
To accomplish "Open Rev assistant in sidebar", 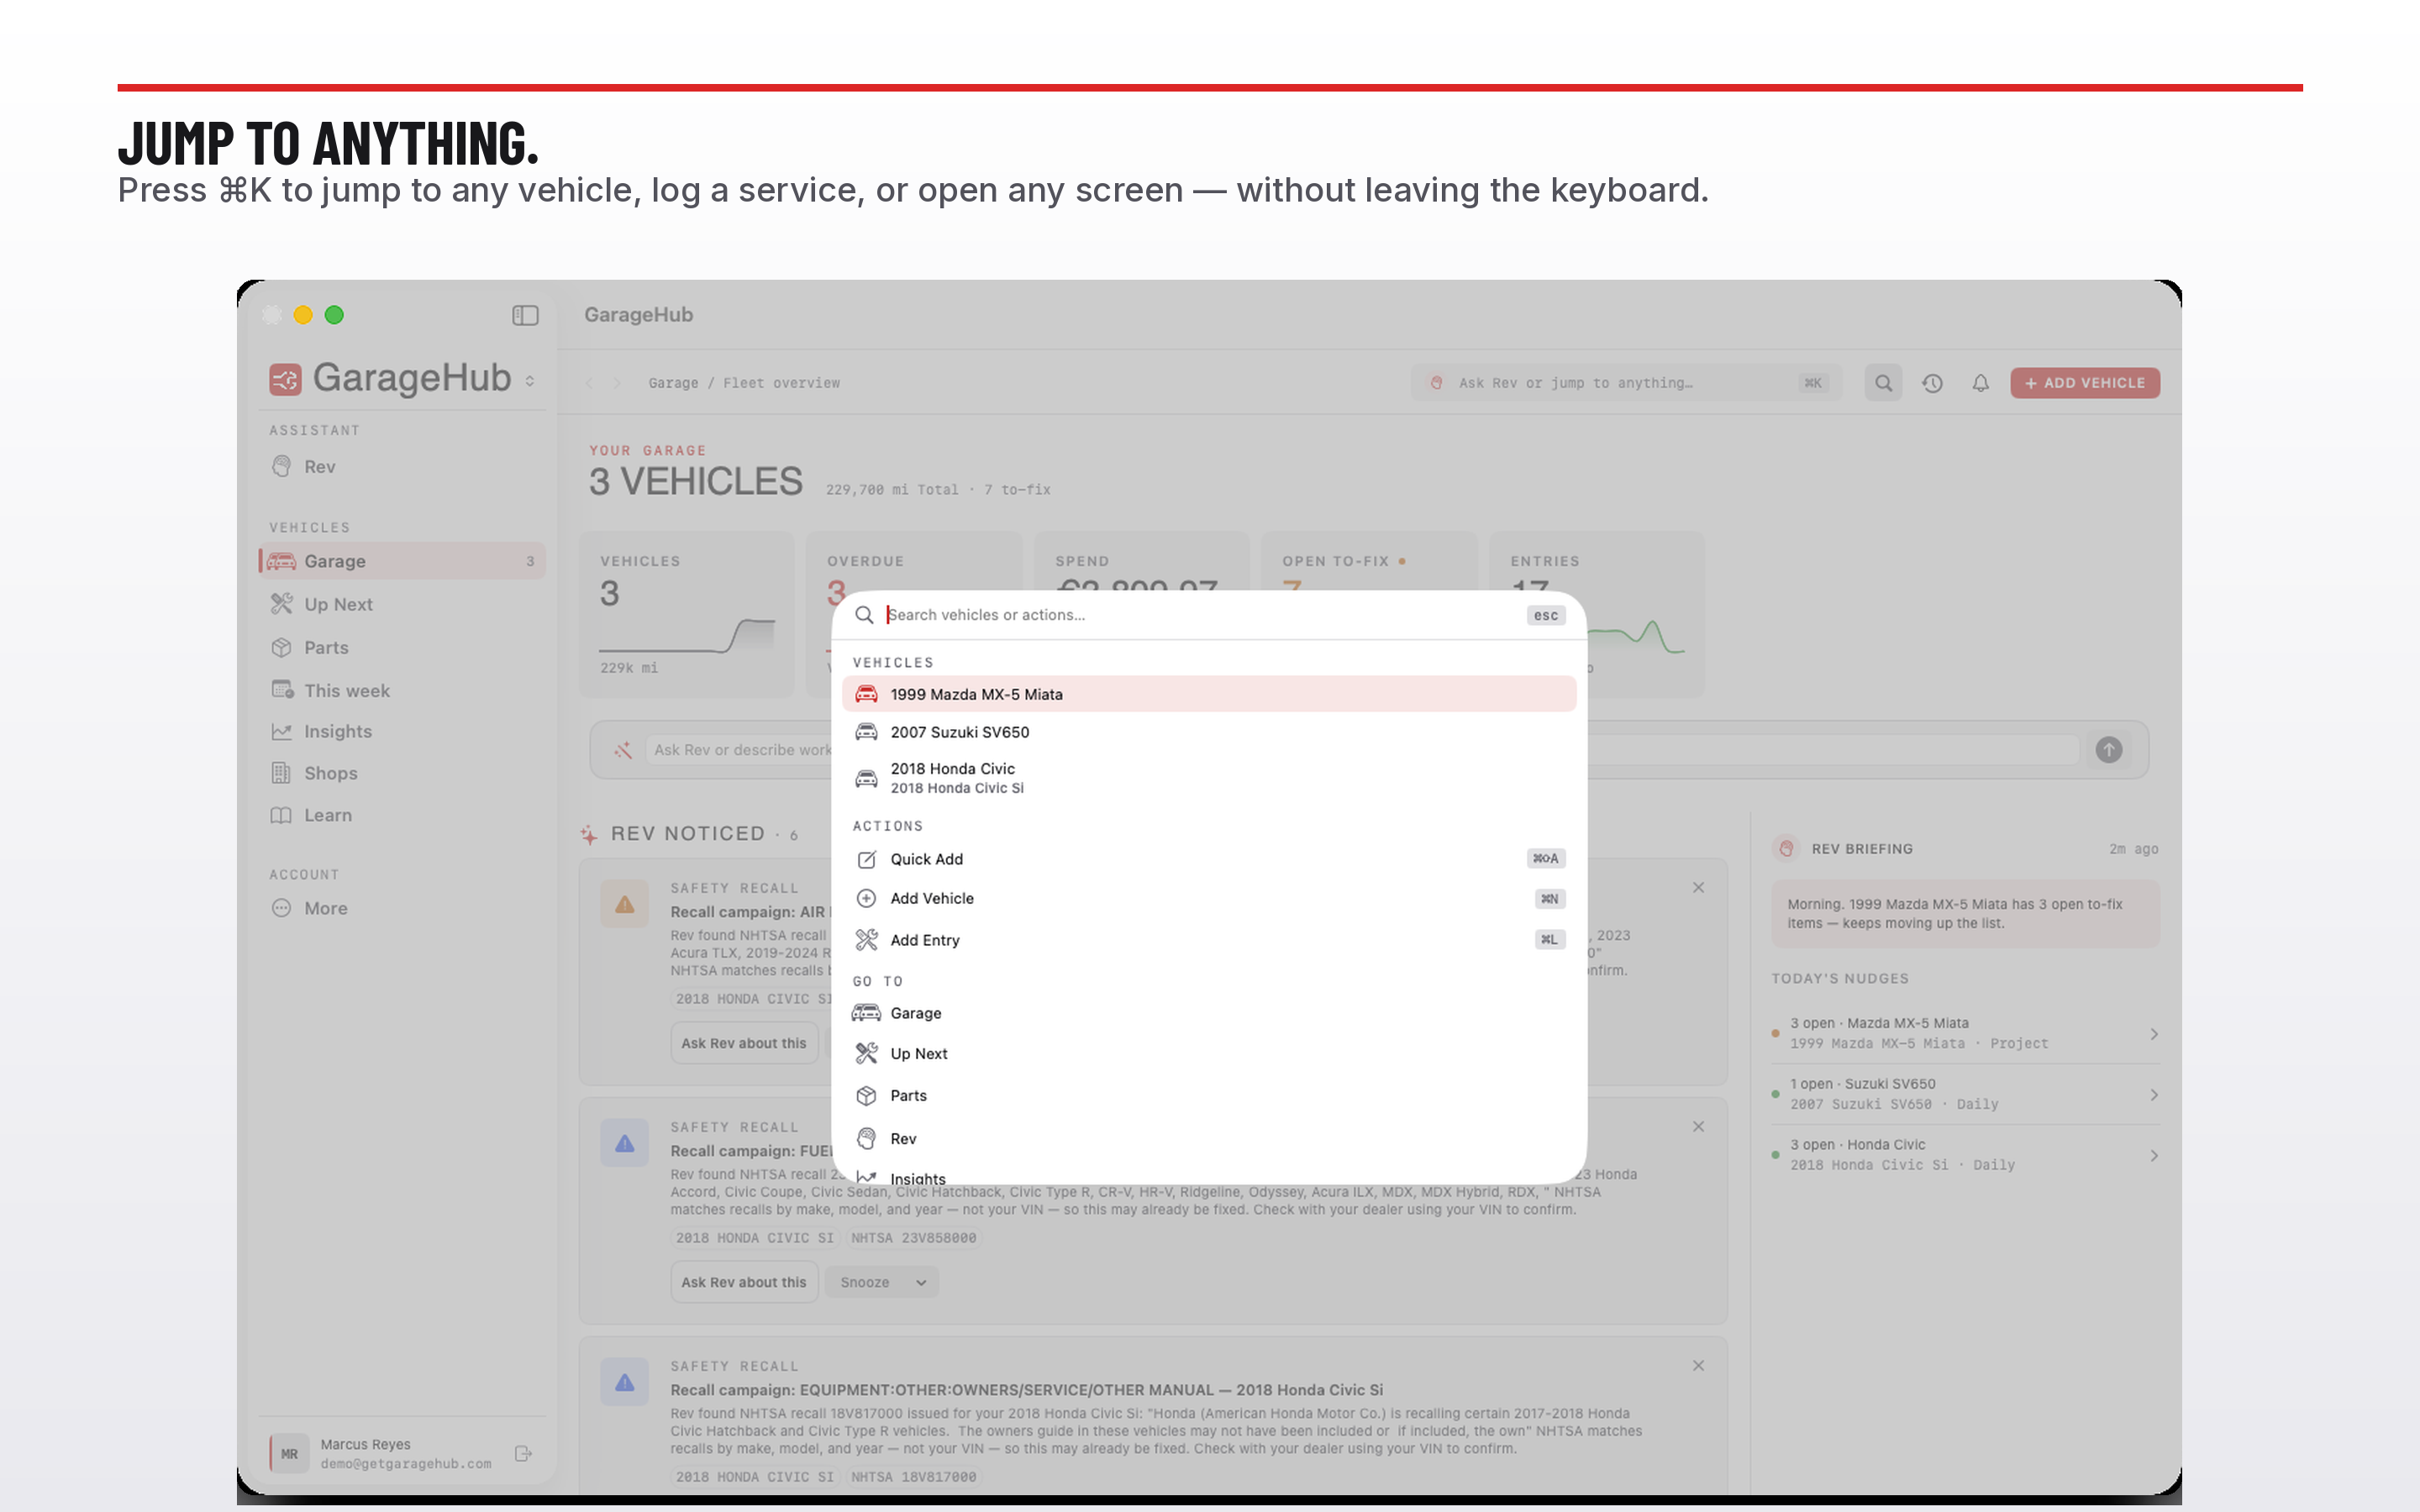I will pyautogui.click(x=402, y=467).
